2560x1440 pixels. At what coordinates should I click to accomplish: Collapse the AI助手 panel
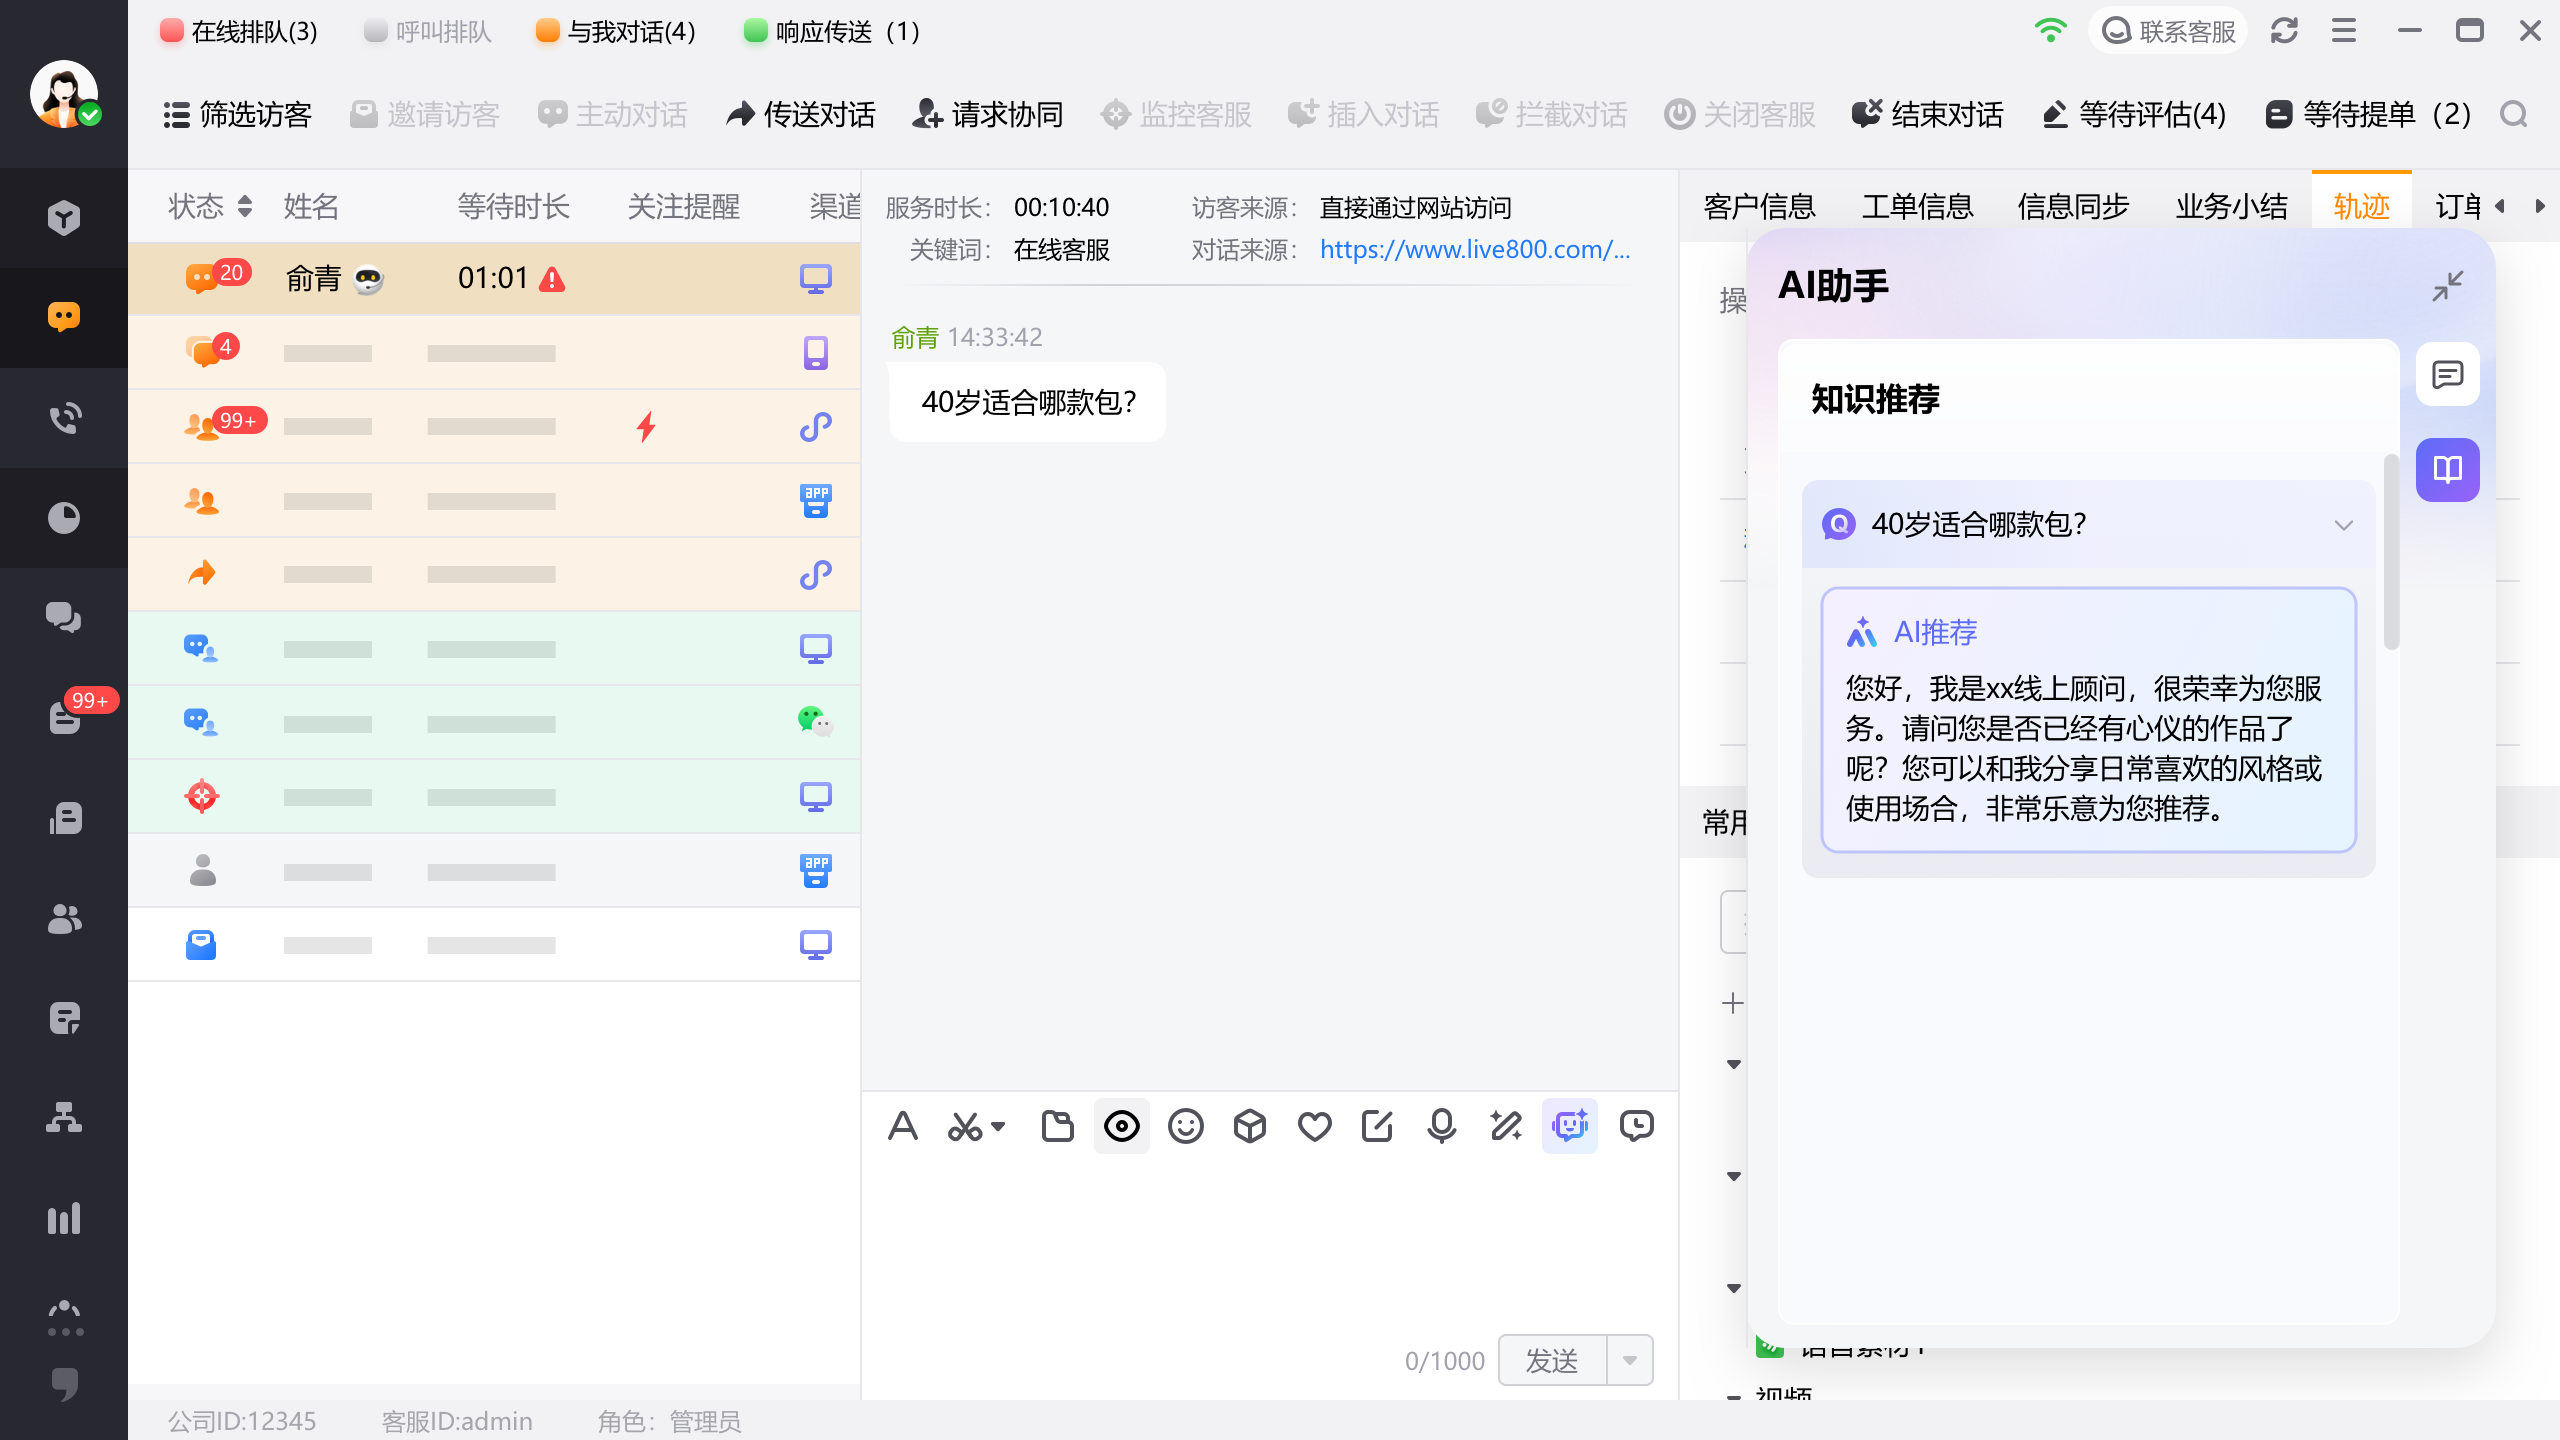[x=2447, y=286]
